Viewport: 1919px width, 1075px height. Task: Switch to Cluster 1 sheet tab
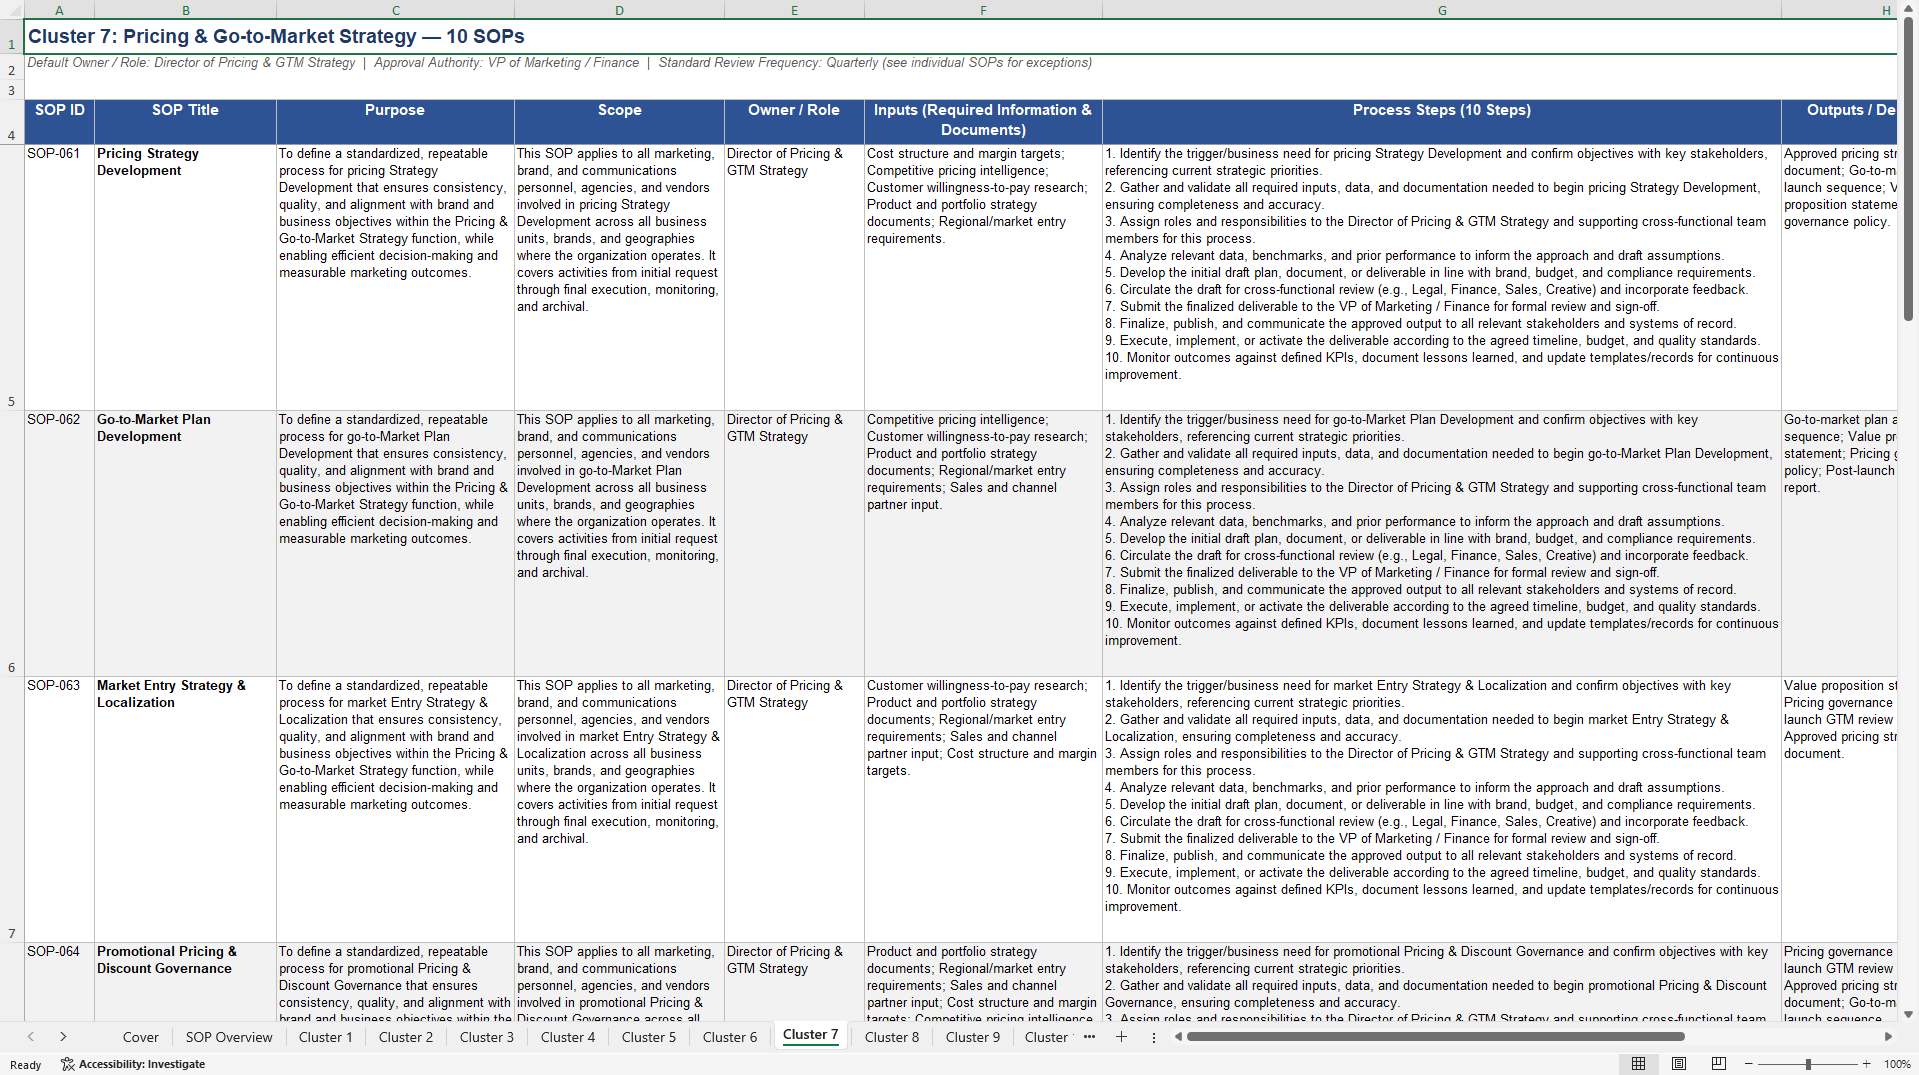pos(326,1037)
